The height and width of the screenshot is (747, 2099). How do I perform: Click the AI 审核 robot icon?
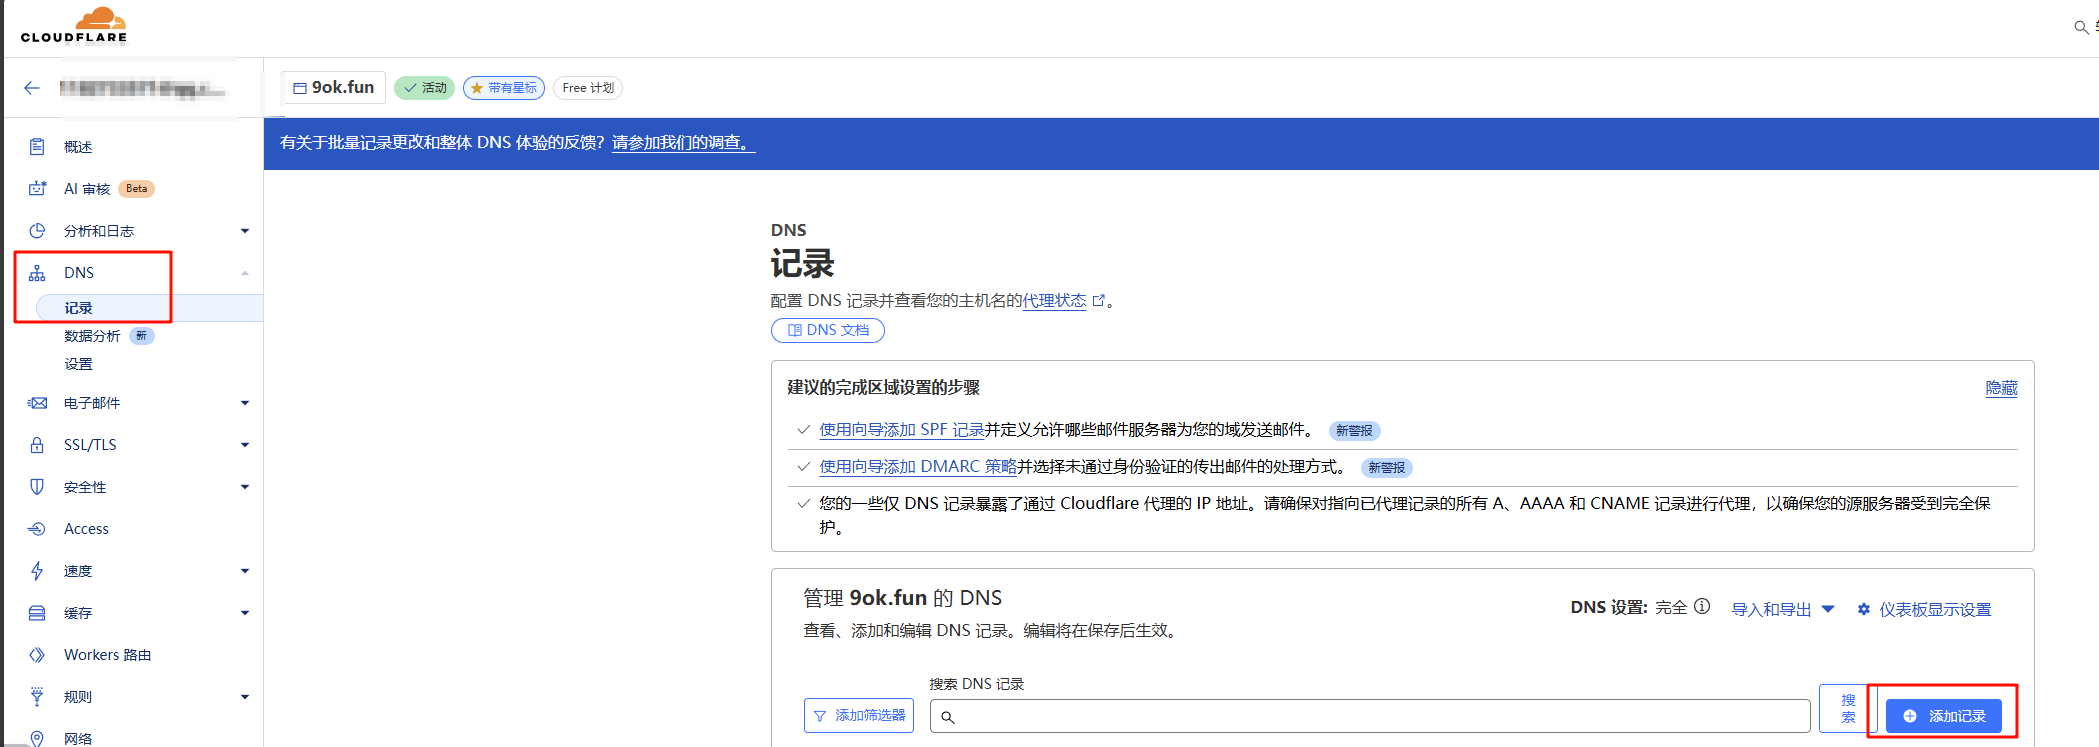tap(37, 189)
